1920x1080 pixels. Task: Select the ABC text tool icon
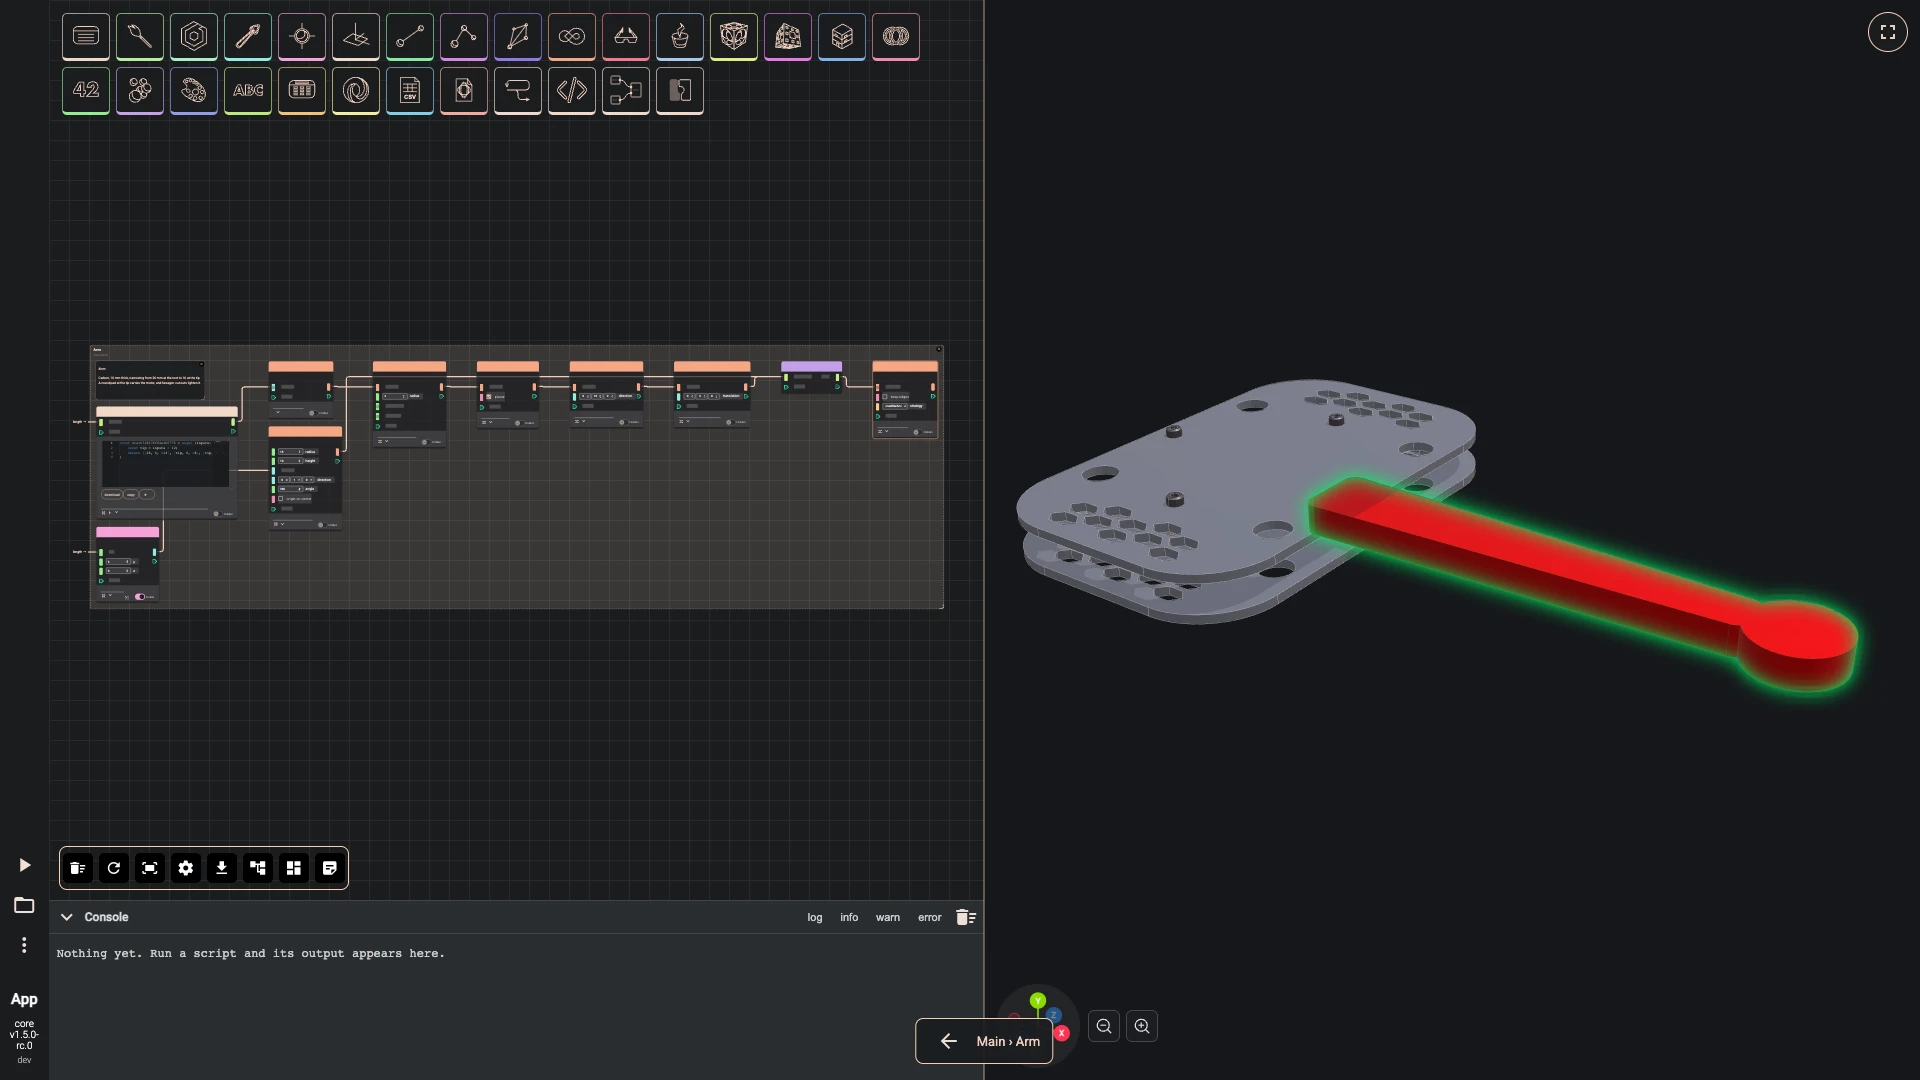pos(248,91)
